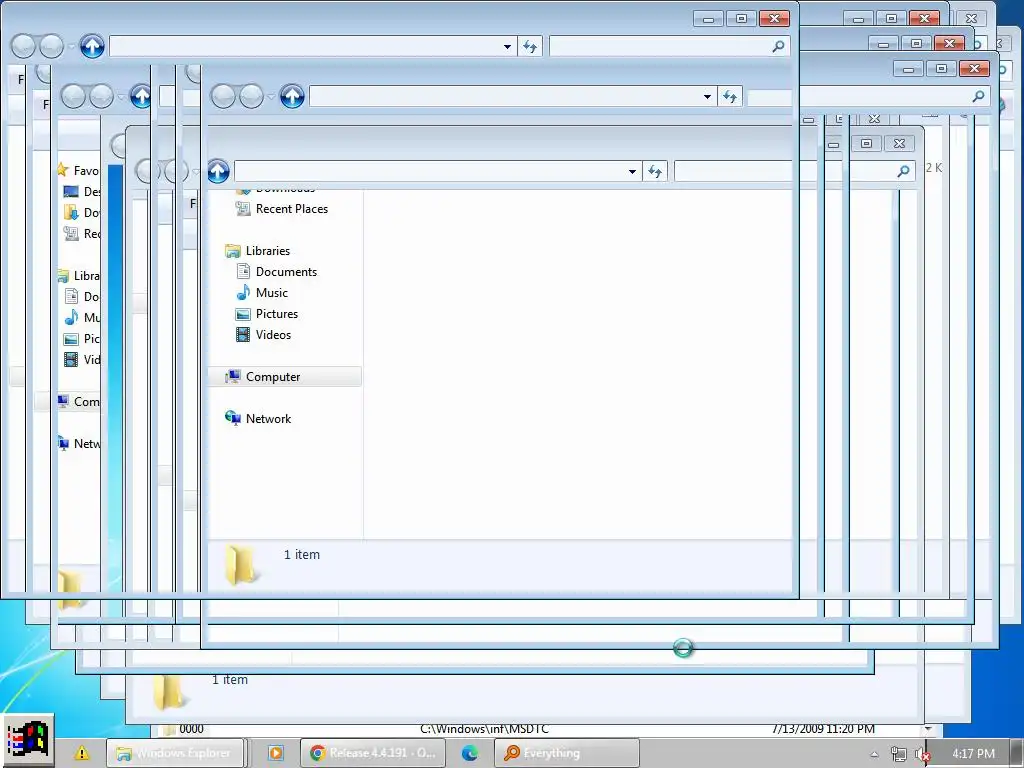Select Libraries in the fully visible navigation pane

(257, 251)
